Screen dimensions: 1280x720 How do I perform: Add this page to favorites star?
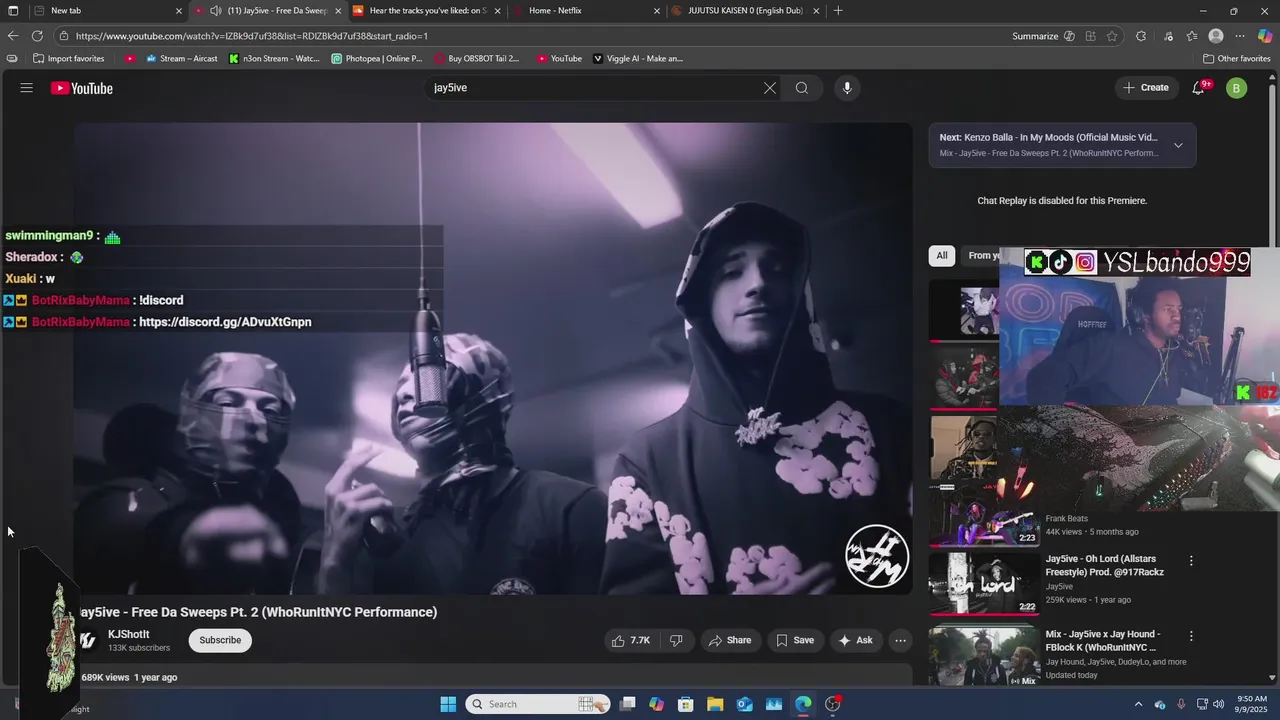[1112, 36]
